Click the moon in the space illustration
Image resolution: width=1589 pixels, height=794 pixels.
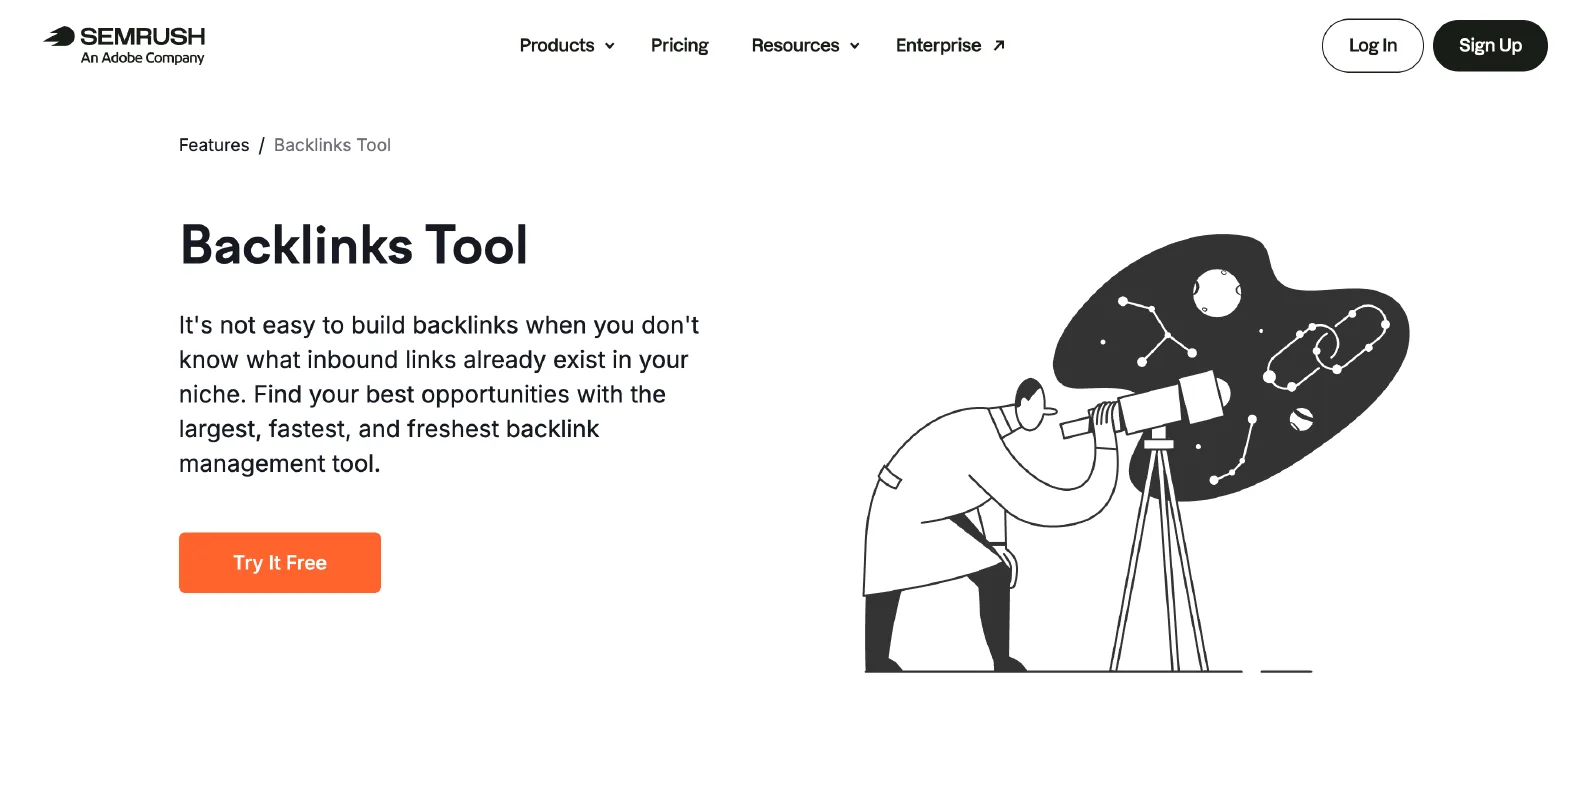click(1217, 293)
